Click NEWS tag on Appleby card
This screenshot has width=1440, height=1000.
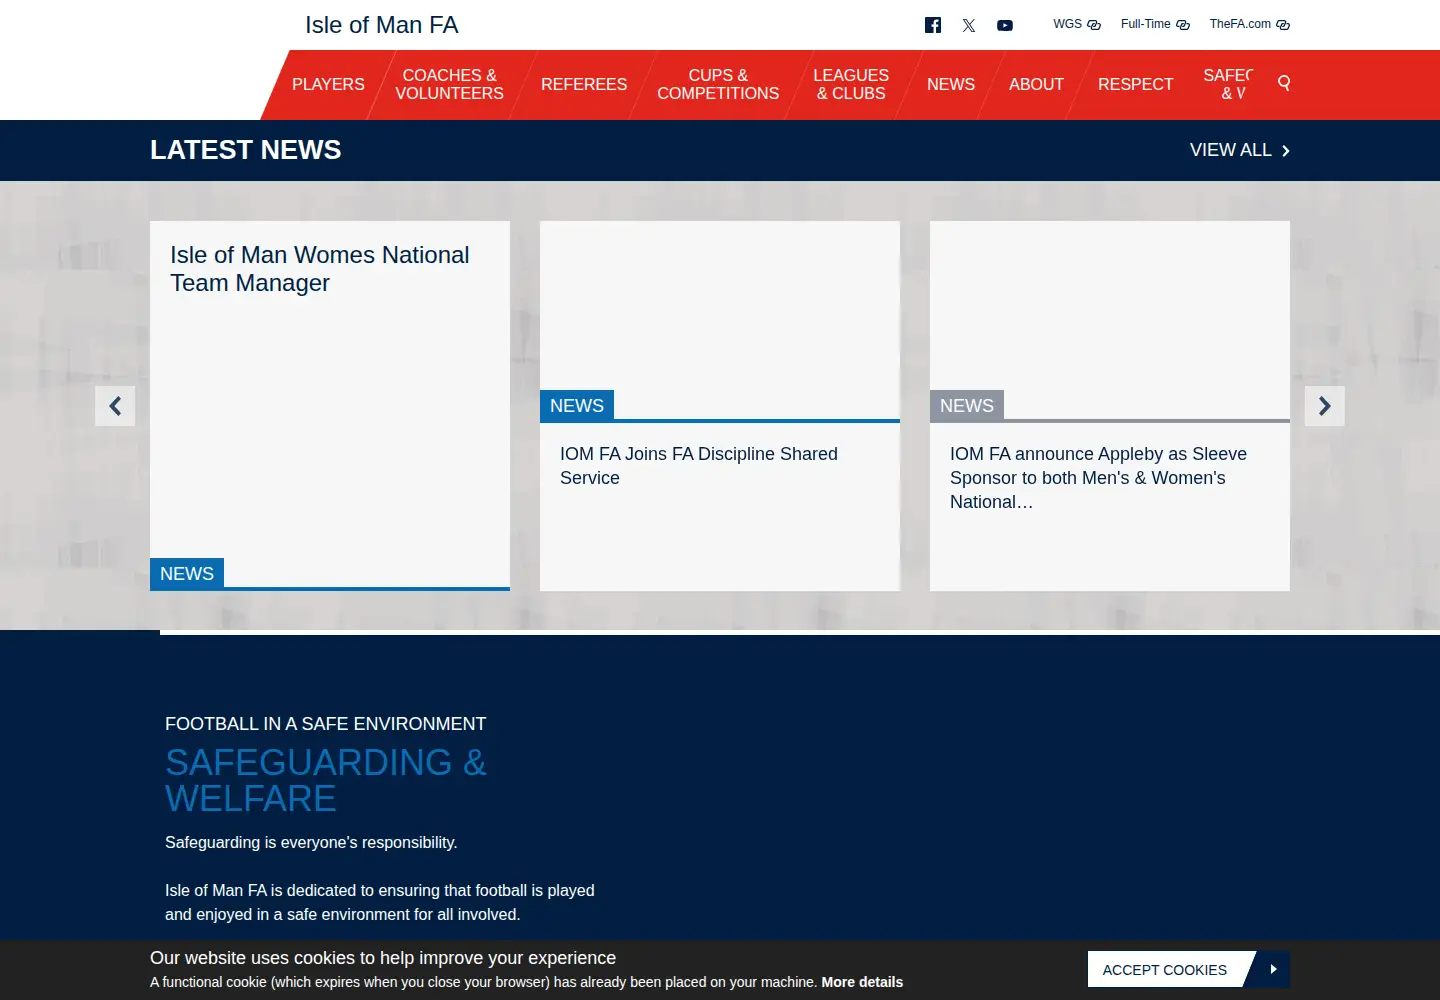pos(967,405)
